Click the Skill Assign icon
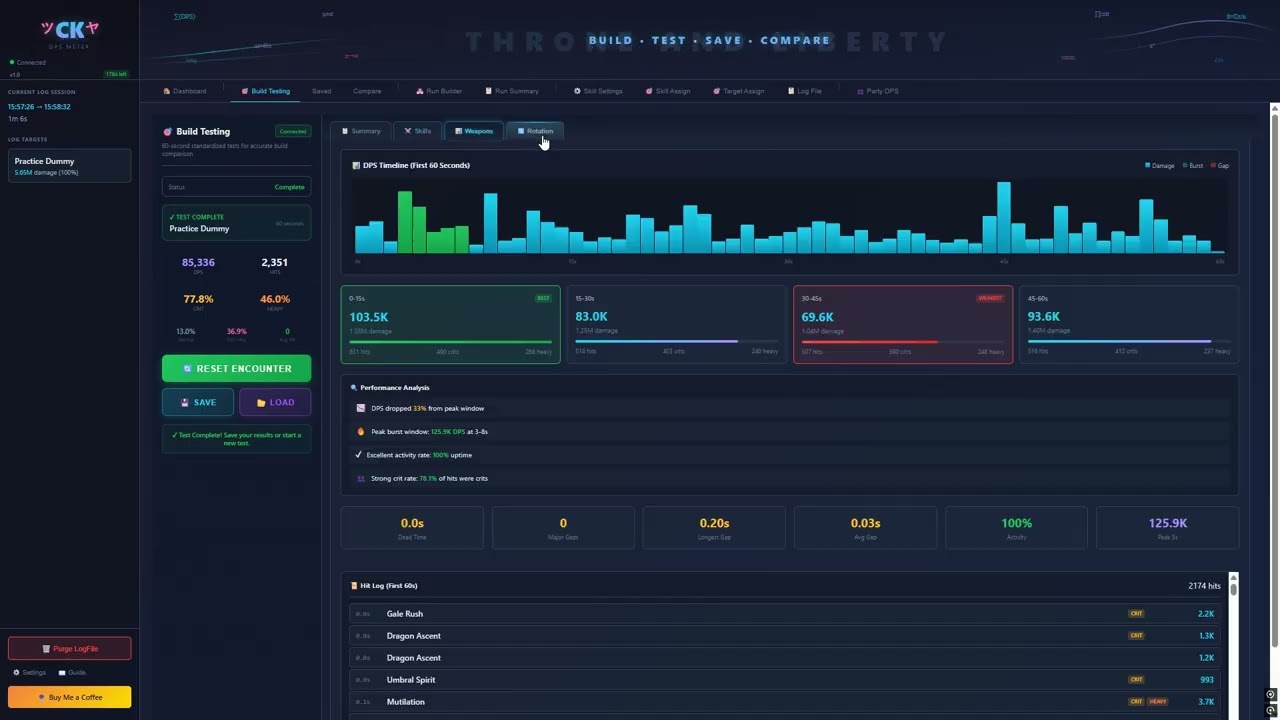Screen dimensions: 1280x720 649,91
